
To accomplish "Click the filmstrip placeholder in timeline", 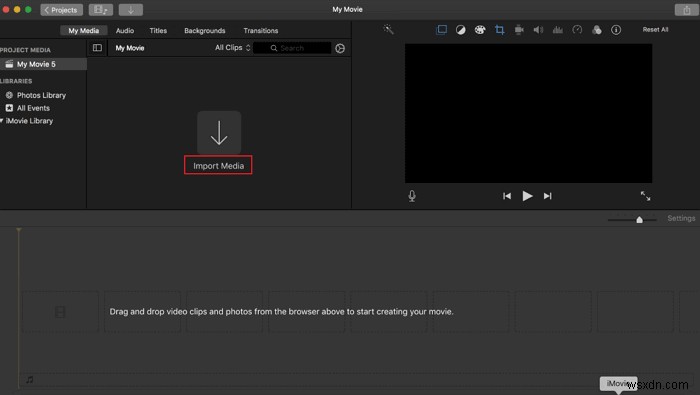I will pyautogui.click(x=60, y=312).
